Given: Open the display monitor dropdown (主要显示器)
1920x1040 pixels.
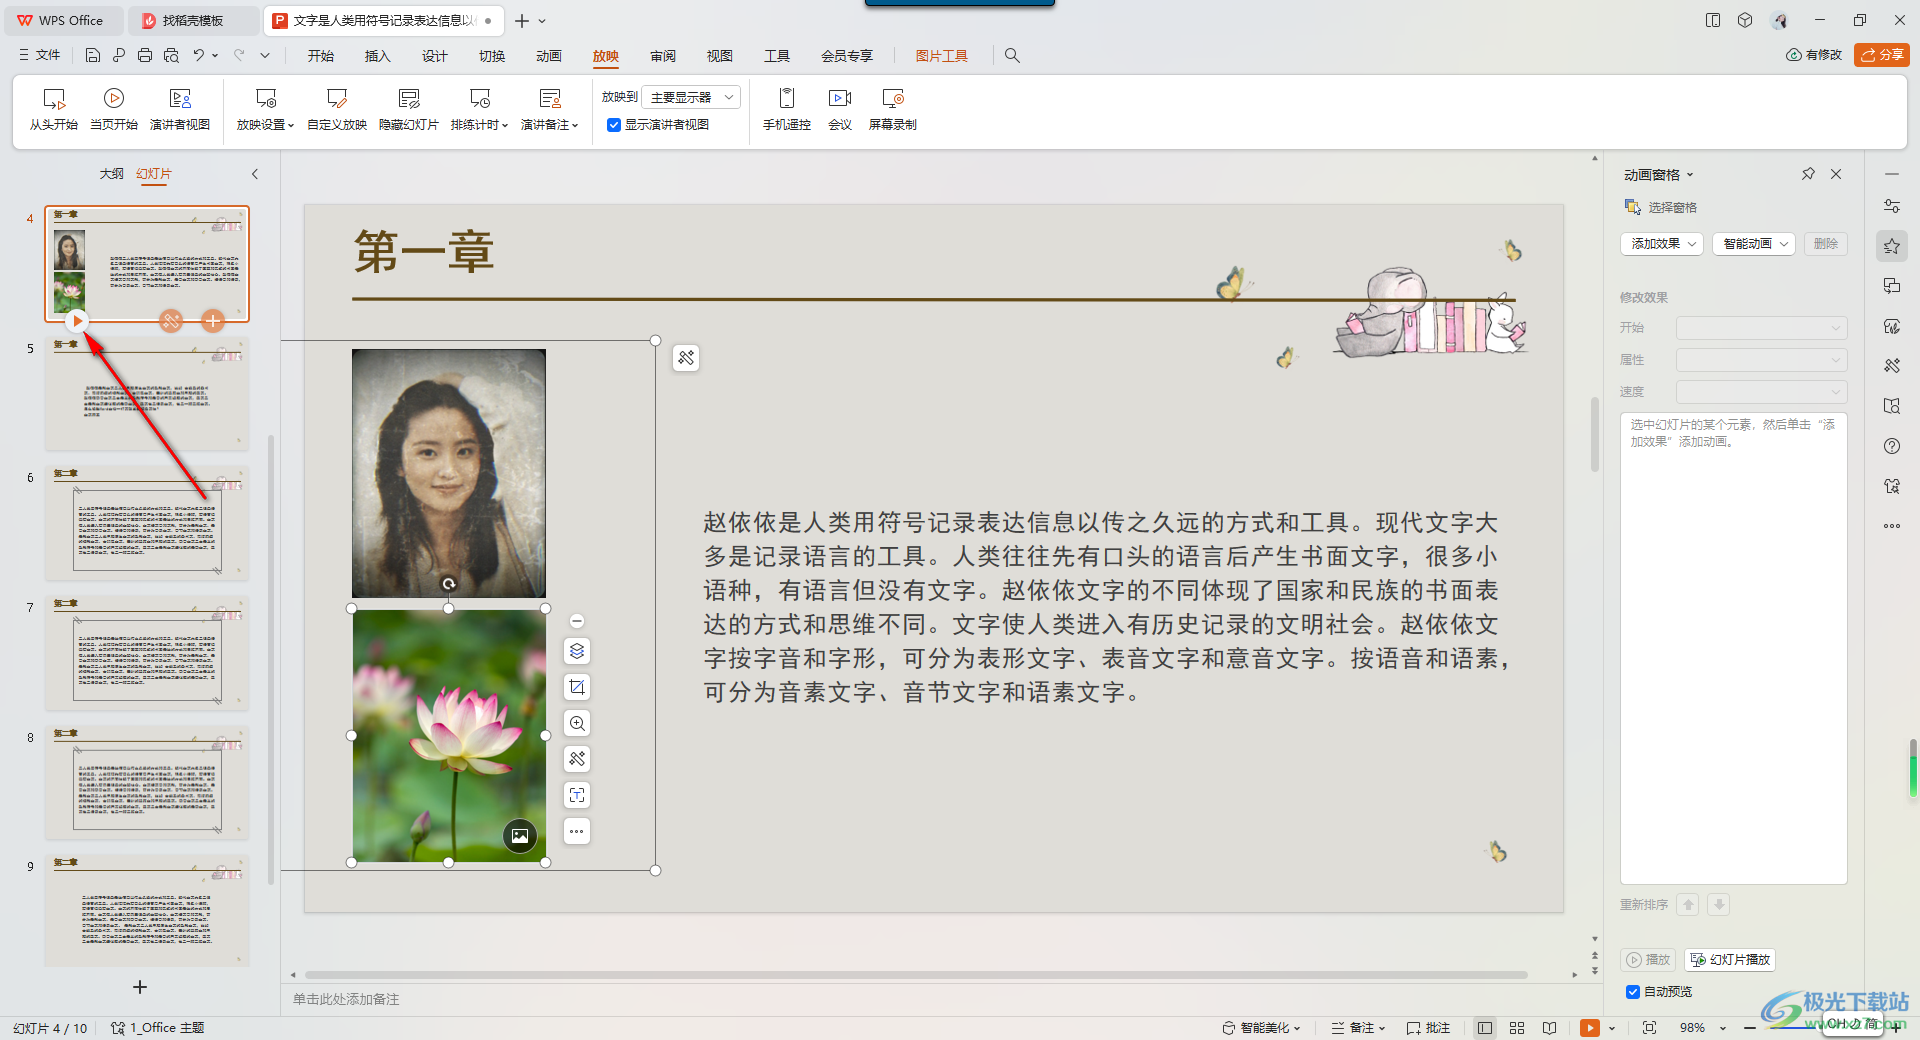Looking at the screenshot, I should [690, 97].
